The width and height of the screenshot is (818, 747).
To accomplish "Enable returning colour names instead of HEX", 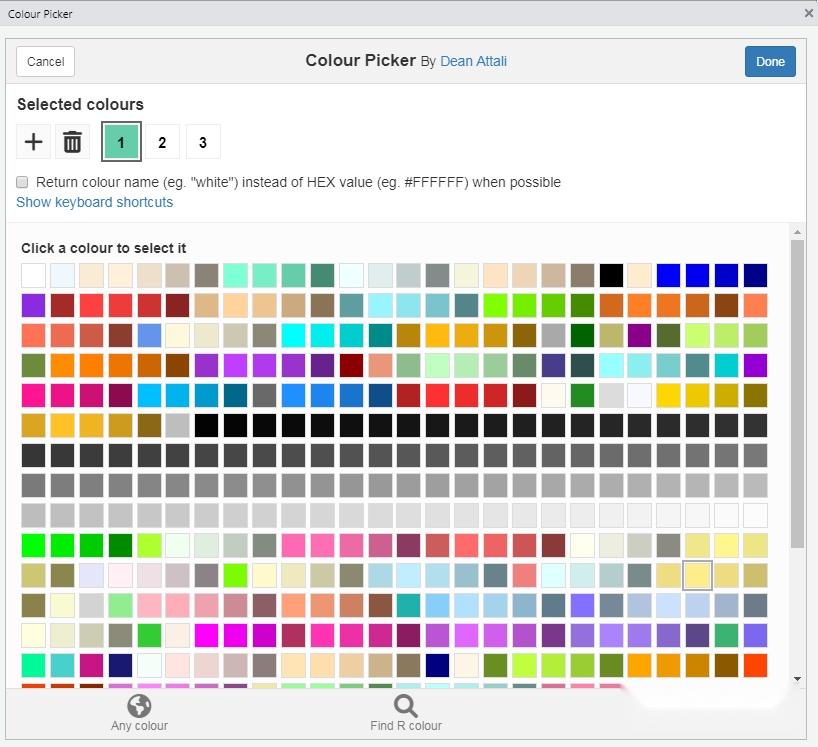I will [x=21, y=182].
